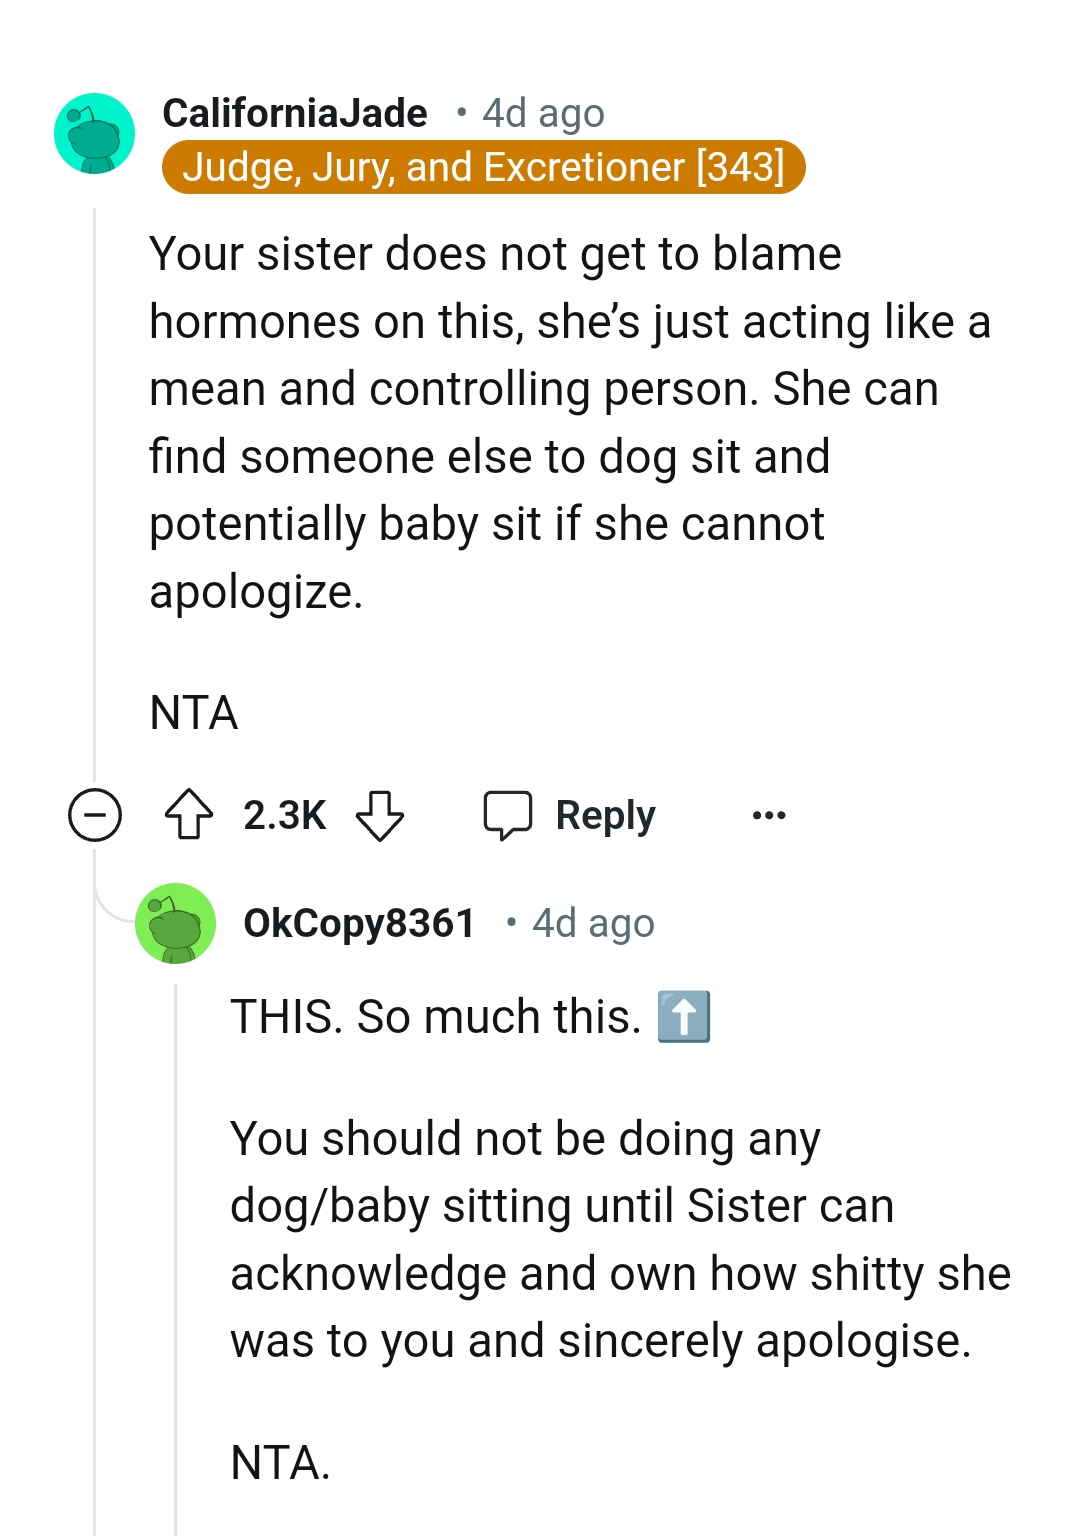The image size is (1080, 1536).
Task: Tap OkCopy8361's green avatar
Action: pos(175,923)
